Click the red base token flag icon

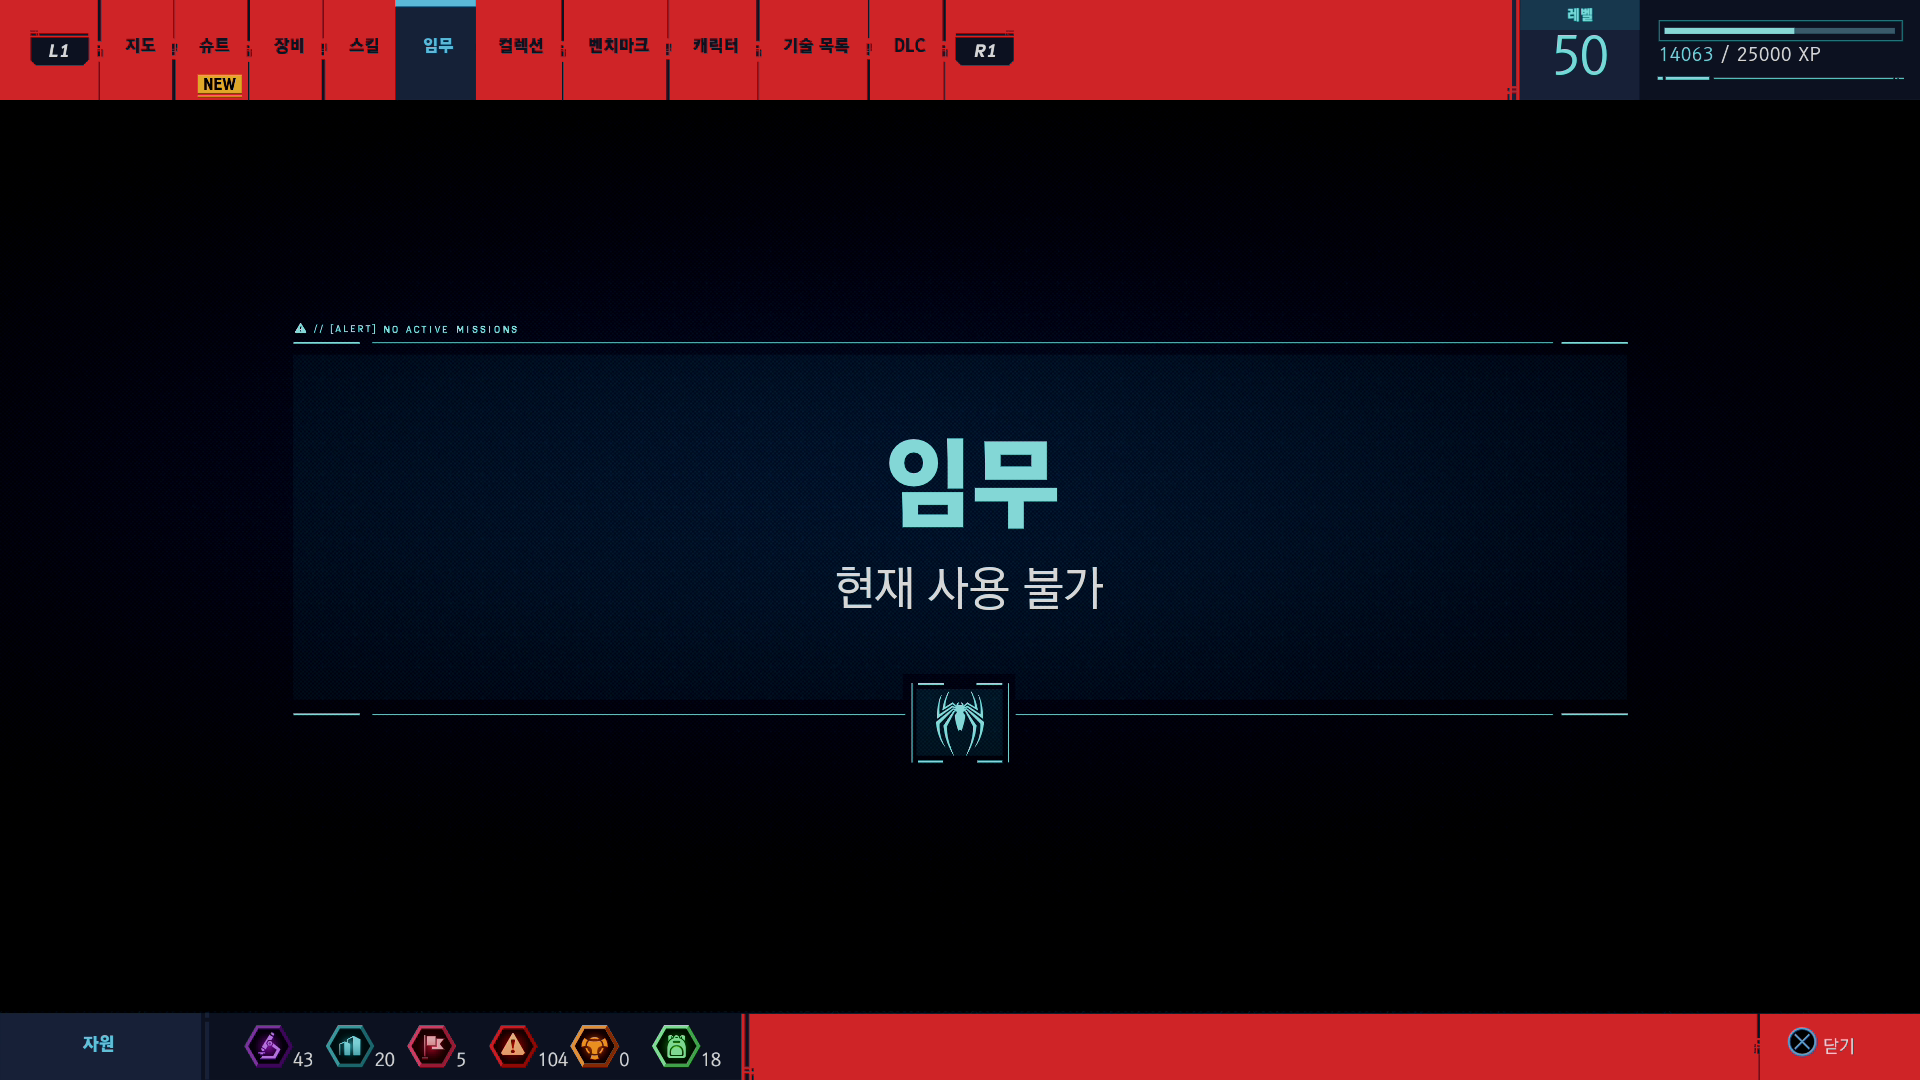tap(431, 1046)
